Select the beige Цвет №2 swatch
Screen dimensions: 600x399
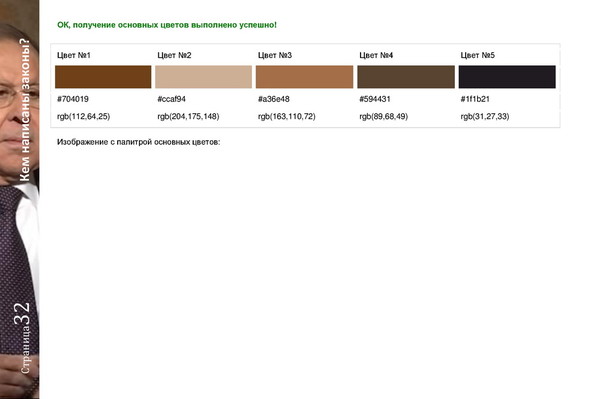coord(204,77)
